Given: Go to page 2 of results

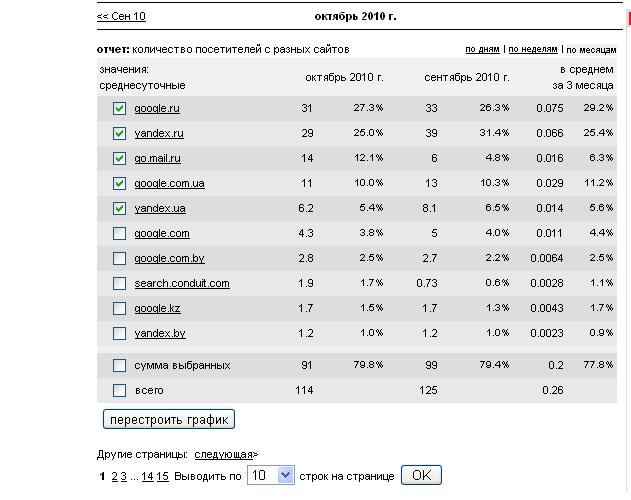Looking at the screenshot, I should [114, 476].
